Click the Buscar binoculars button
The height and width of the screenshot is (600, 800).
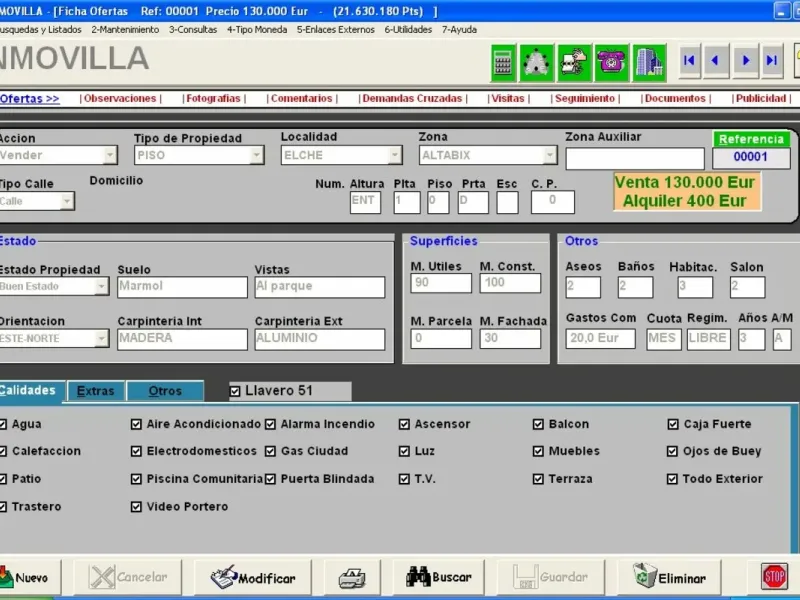pos(439,577)
